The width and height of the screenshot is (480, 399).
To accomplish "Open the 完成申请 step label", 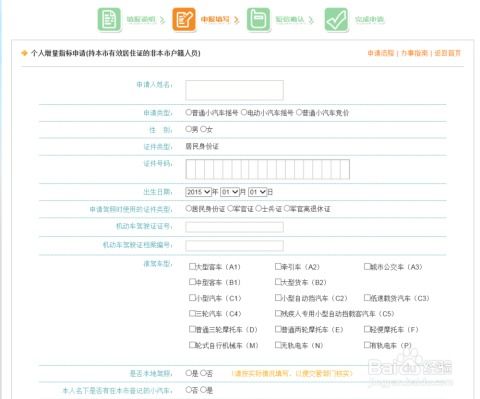I will [369, 19].
